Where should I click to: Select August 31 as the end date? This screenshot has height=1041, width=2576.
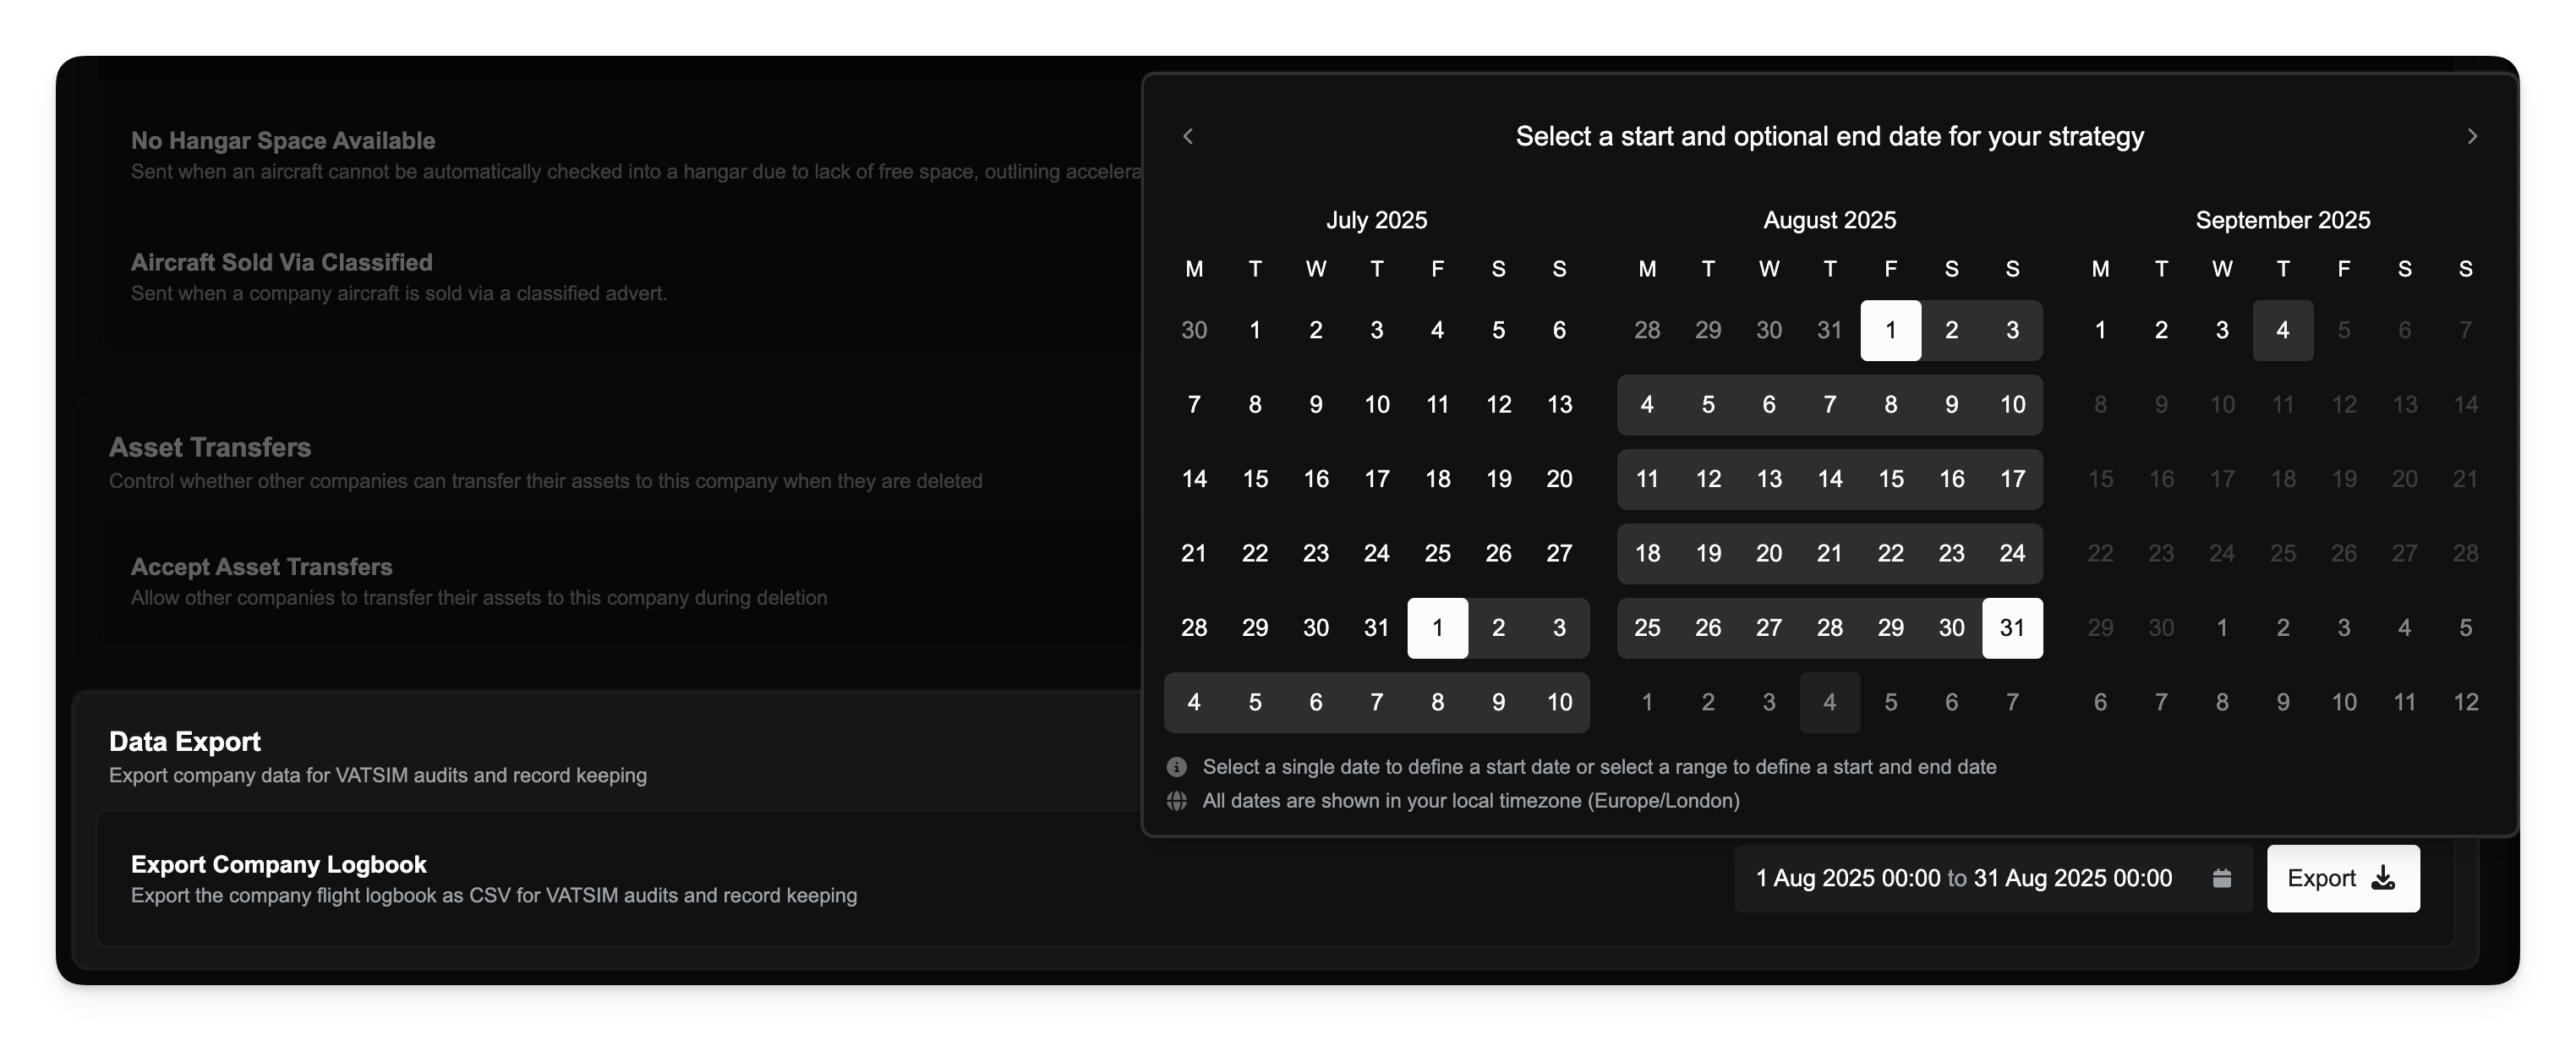(x=2012, y=627)
